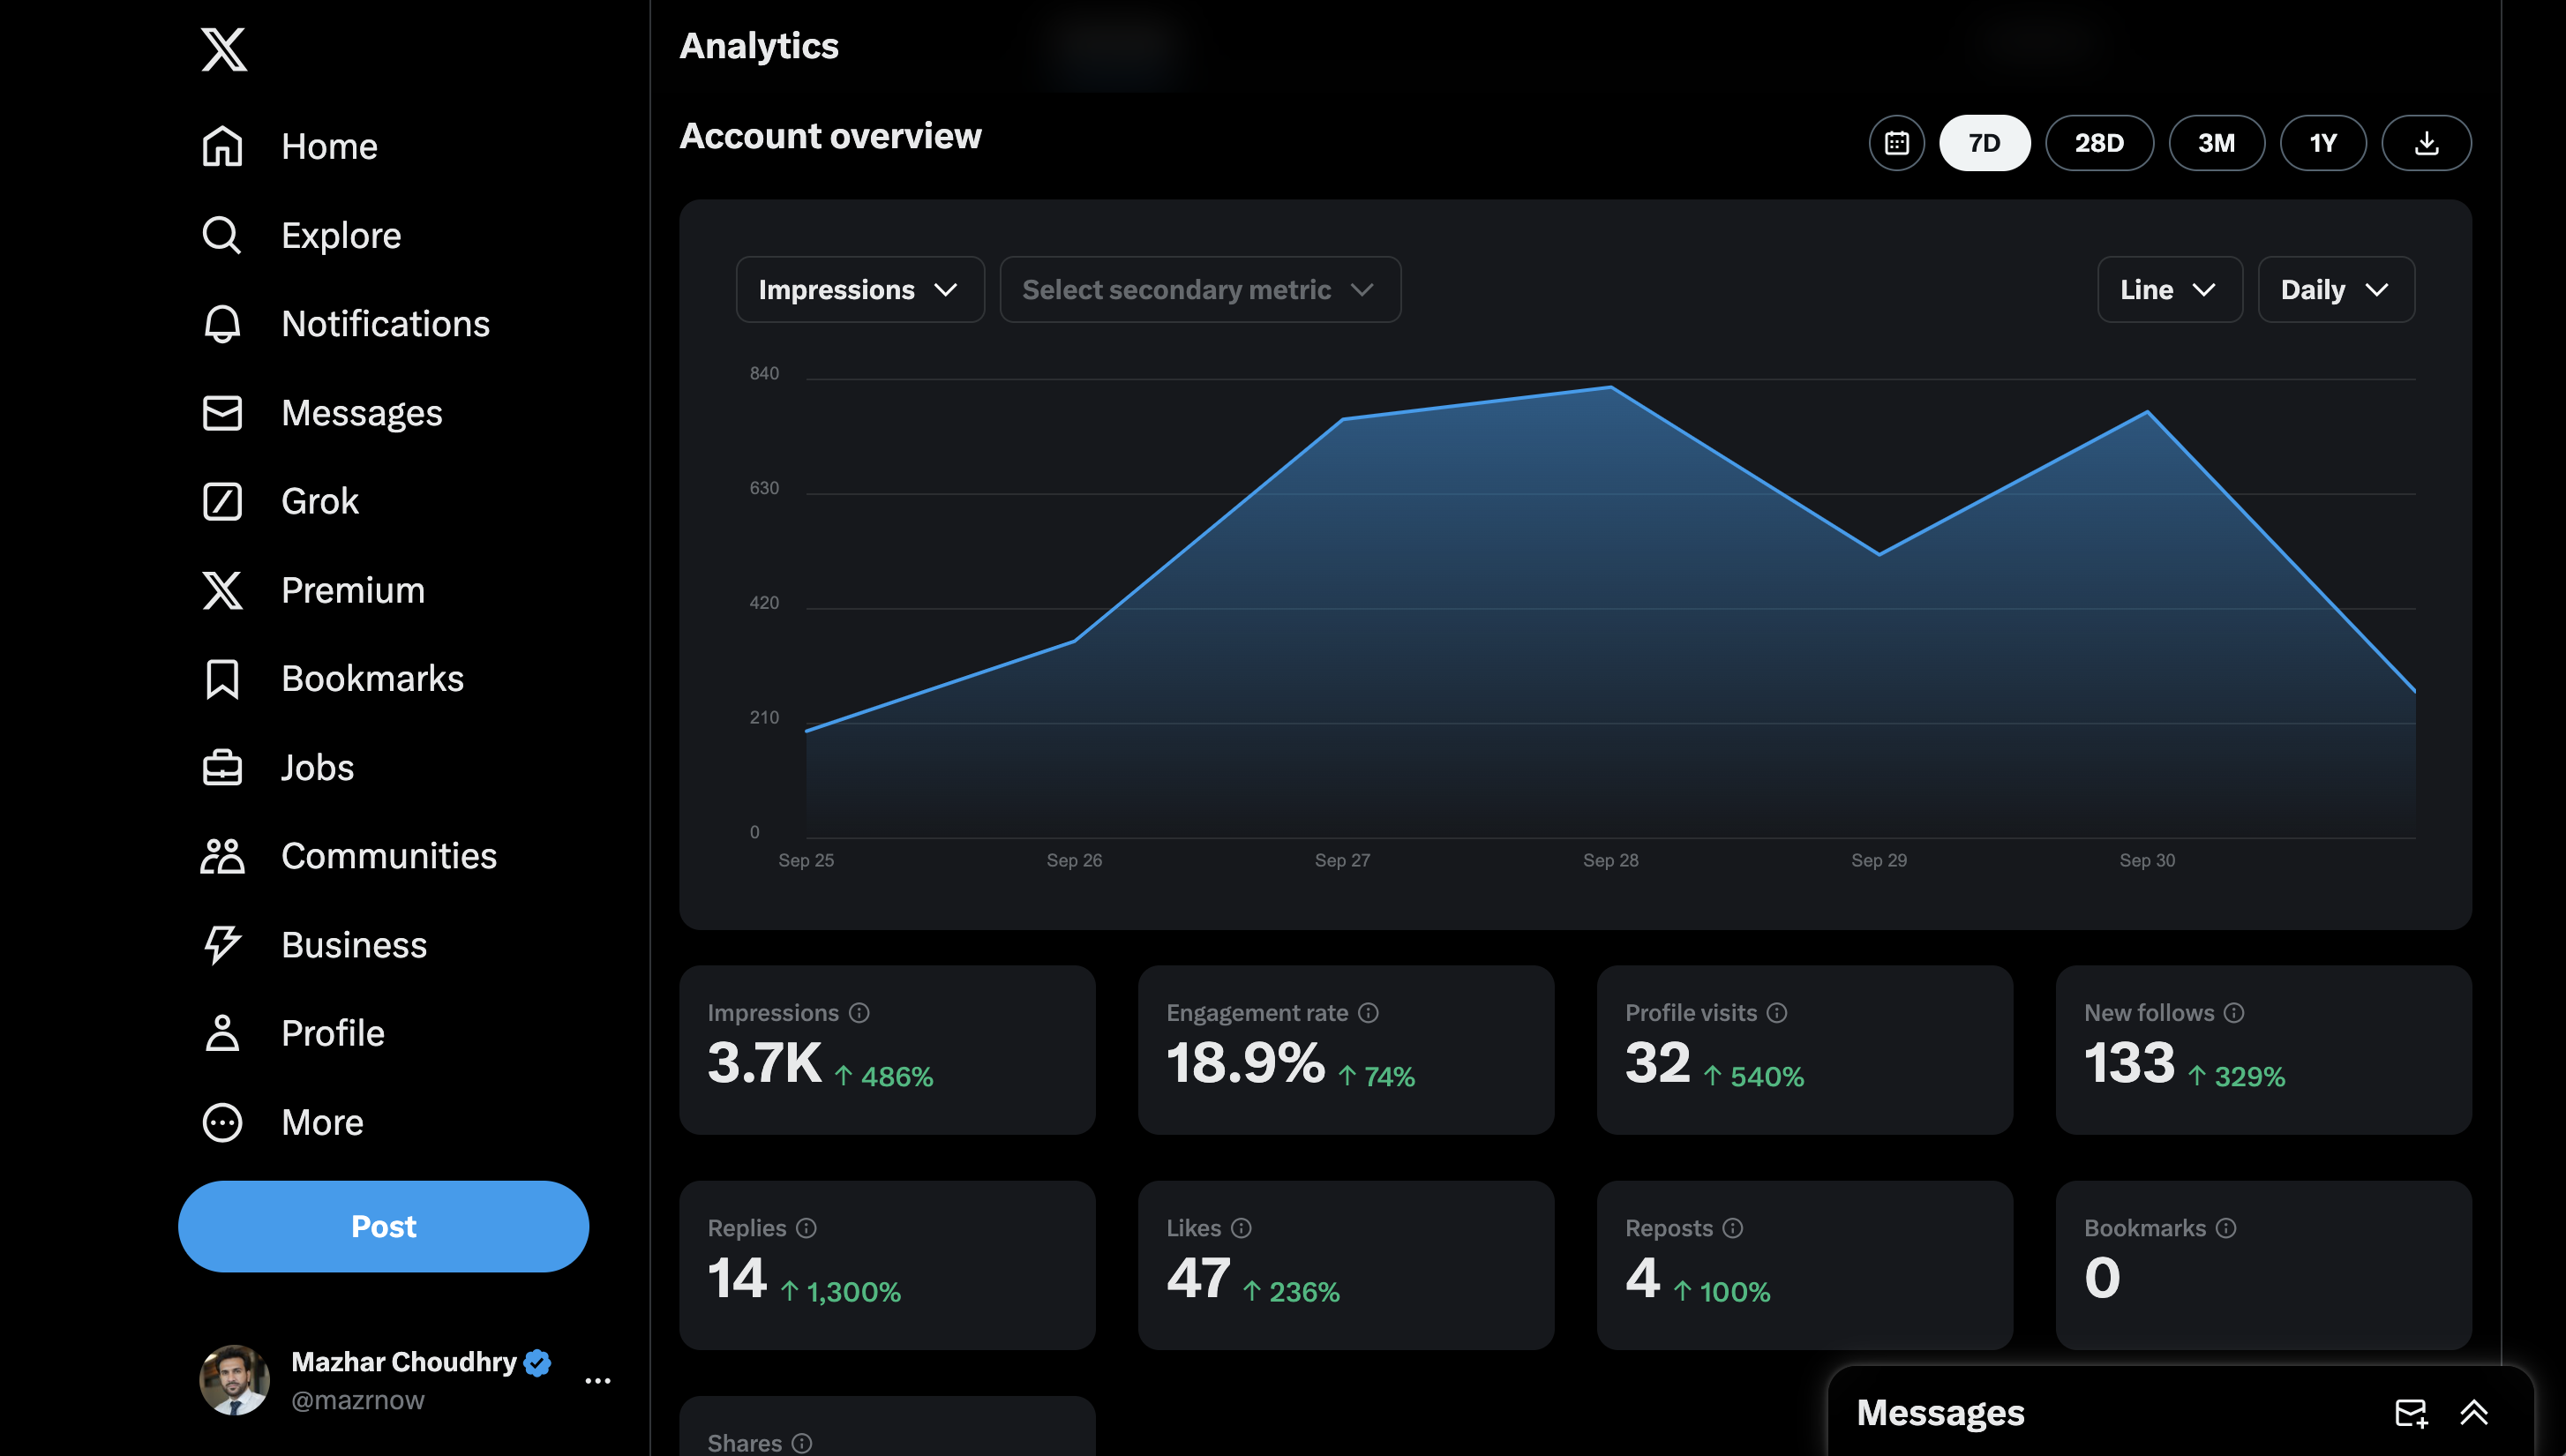Click the Jobs briefcase icon

coord(222,768)
